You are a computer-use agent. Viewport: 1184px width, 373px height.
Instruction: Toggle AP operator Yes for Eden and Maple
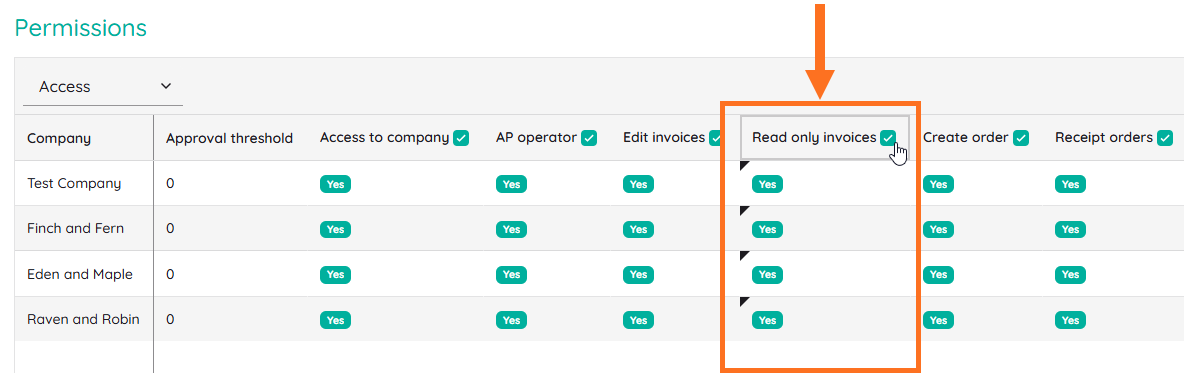click(511, 275)
